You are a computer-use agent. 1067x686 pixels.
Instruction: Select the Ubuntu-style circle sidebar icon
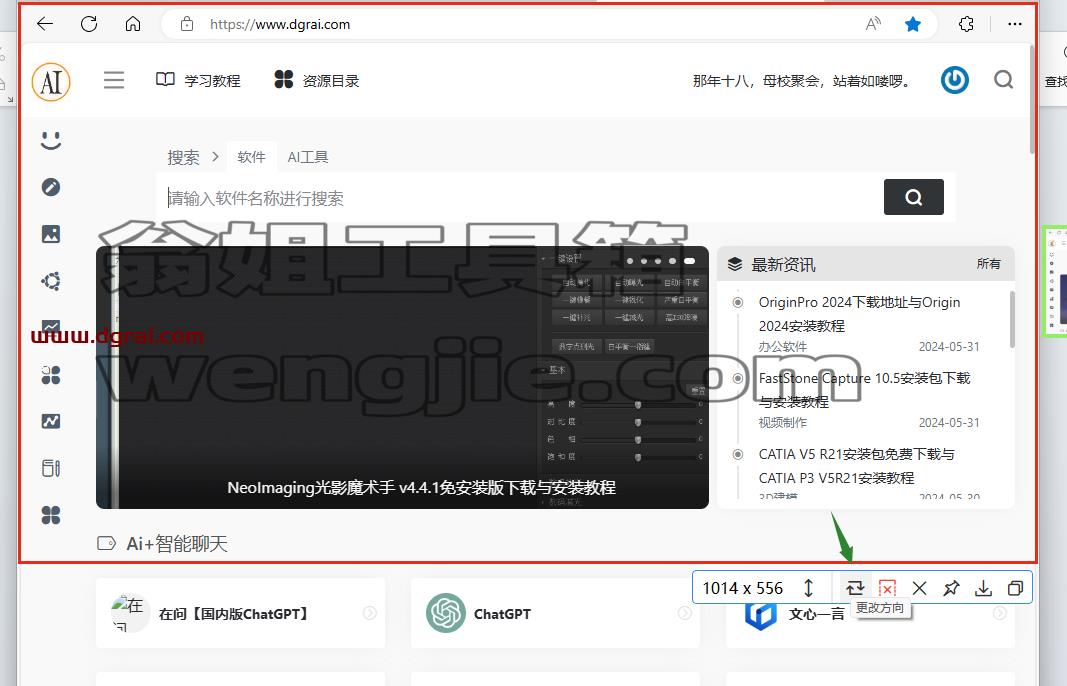51,281
